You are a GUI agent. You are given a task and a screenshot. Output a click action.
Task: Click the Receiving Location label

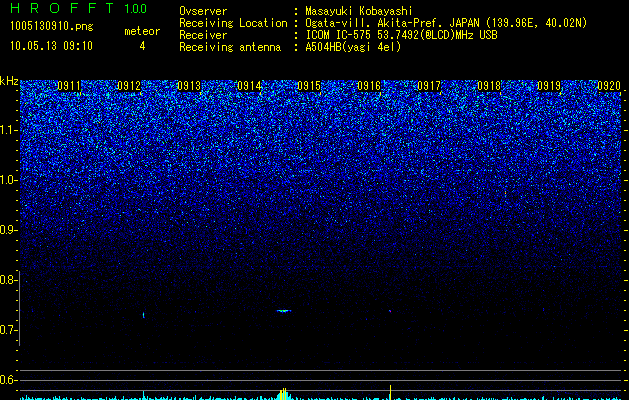[233, 23]
